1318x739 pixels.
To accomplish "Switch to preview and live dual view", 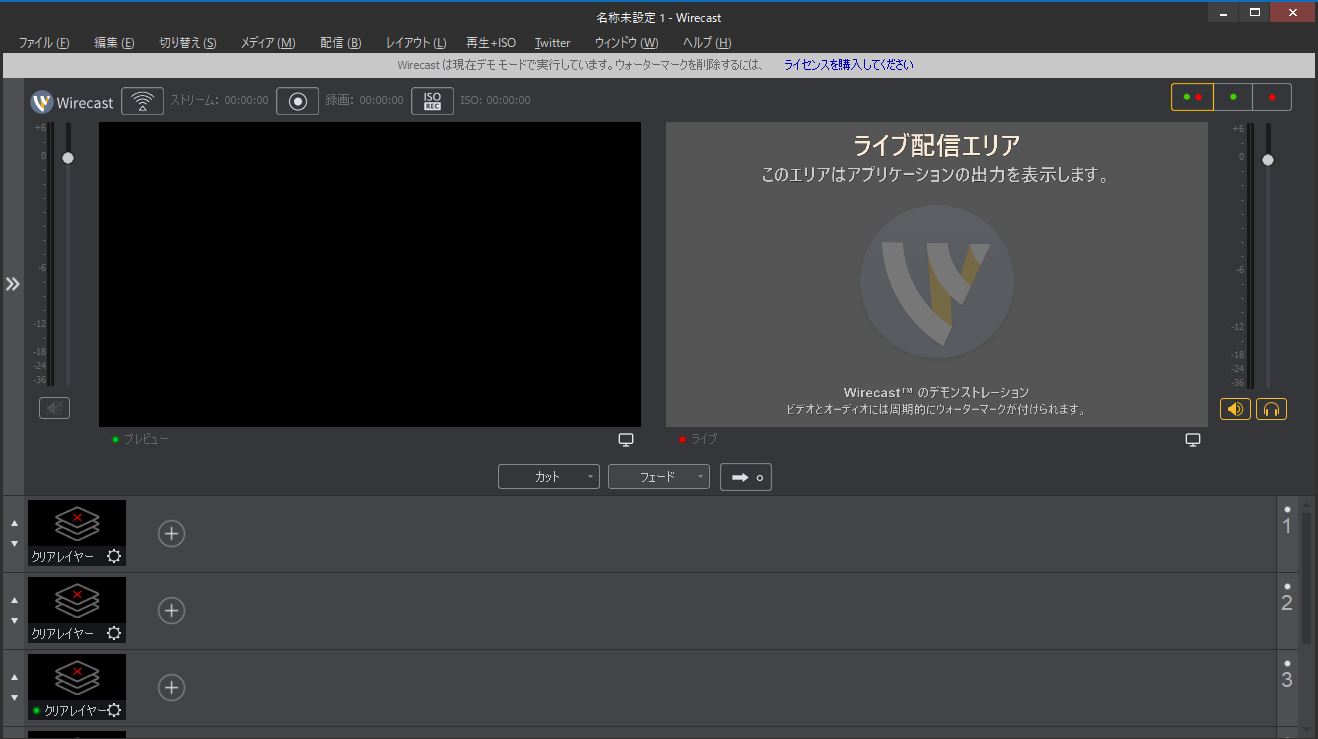I will point(1192,97).
